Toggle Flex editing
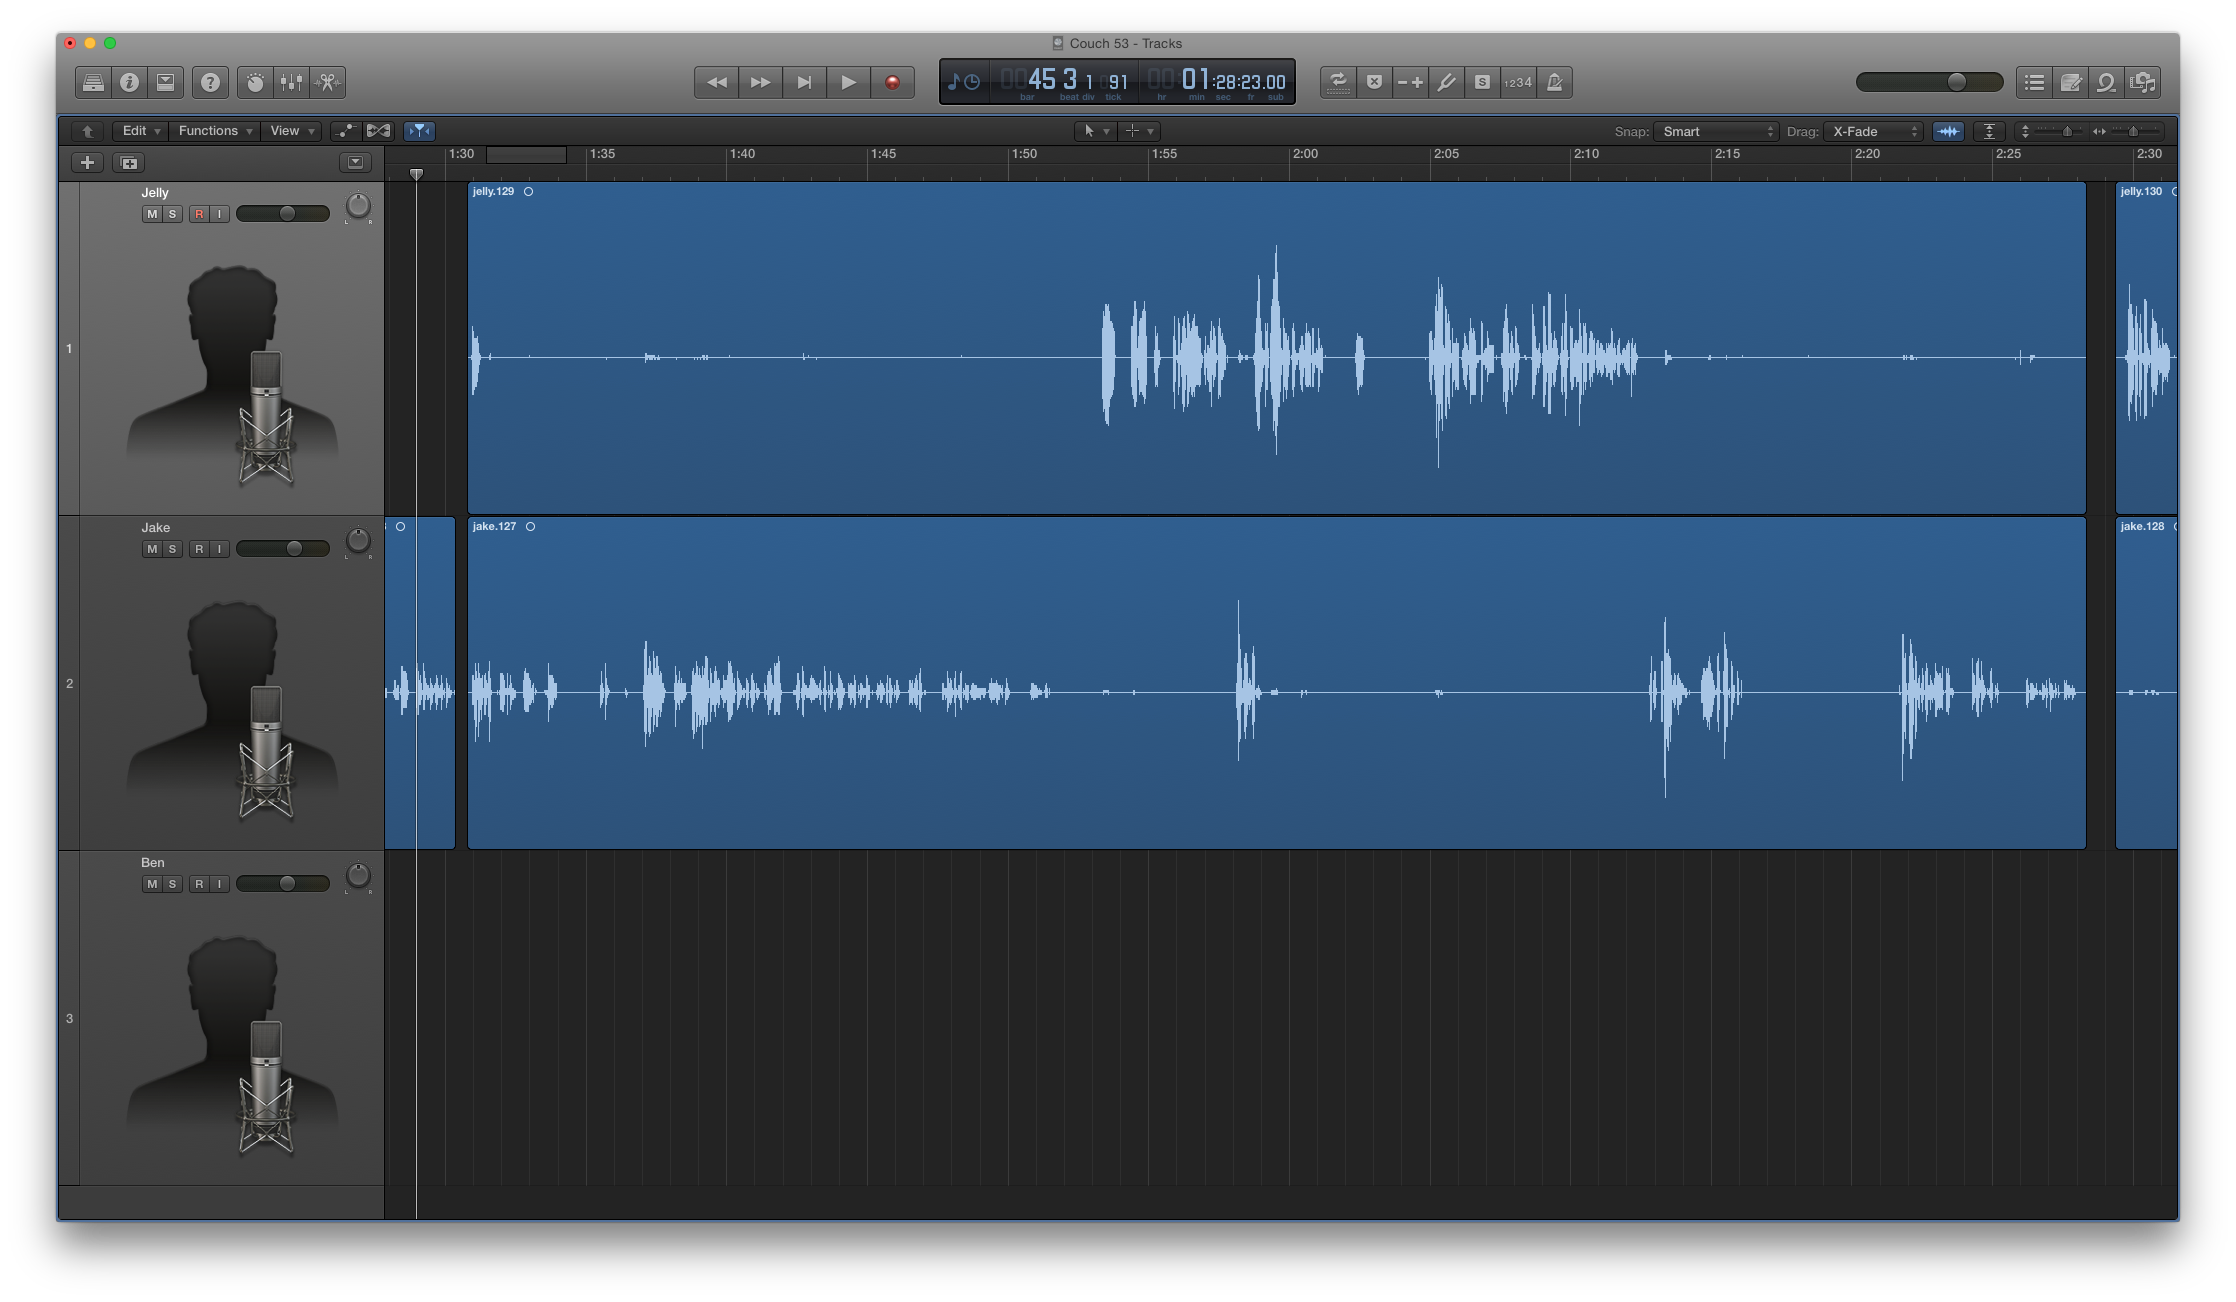Image resolution: width=2236 pixels, height=1302 pixels. click(x=378, y=131)
